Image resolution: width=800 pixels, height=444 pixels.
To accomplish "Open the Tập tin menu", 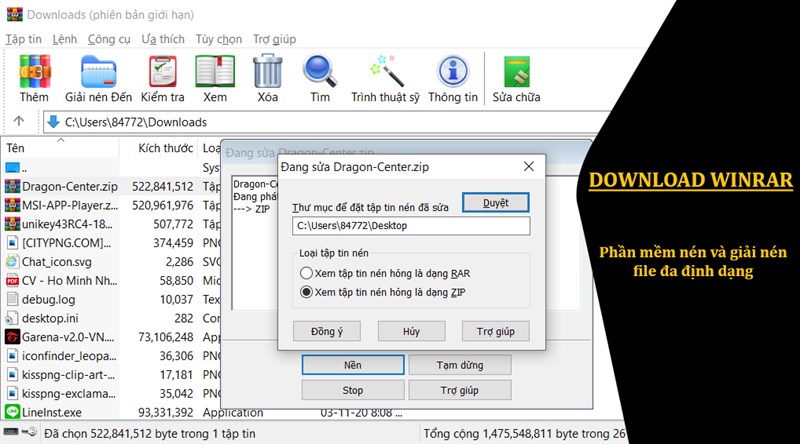I will coord(23,39).
